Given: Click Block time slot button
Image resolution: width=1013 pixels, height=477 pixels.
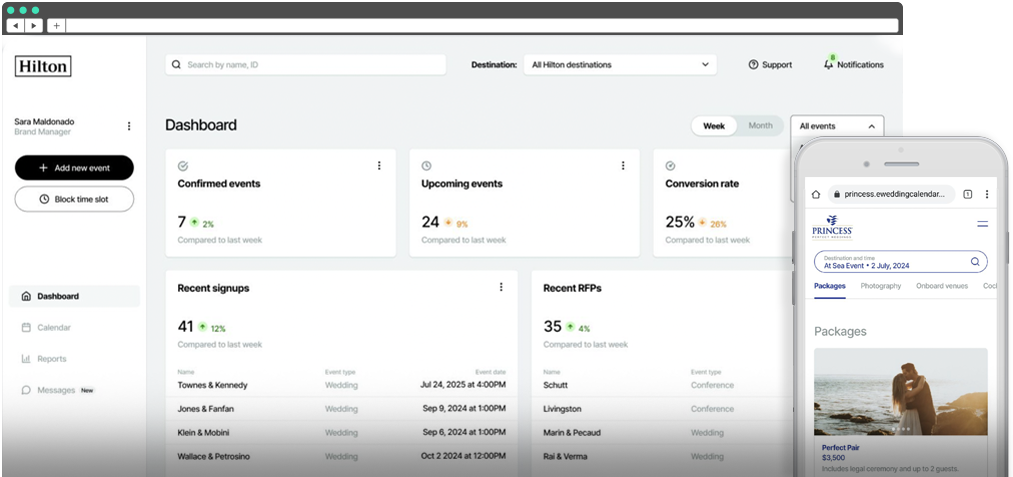Looking at the screenshot, I should click(x=74, y=199).
